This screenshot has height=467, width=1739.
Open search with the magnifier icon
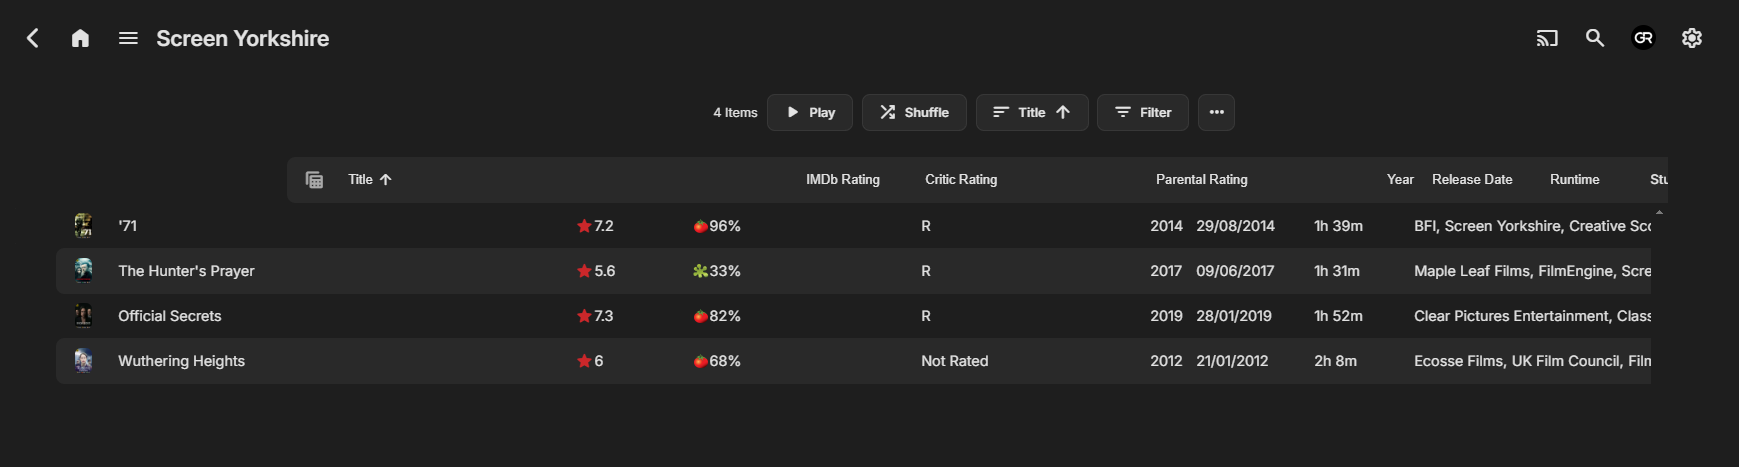click(x=1595, y=38)
